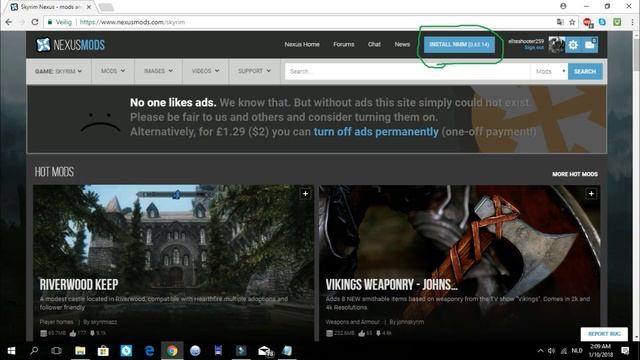Expand the MODS menu dropdown
Screen dimensions: 640x360
click(113, 71)
